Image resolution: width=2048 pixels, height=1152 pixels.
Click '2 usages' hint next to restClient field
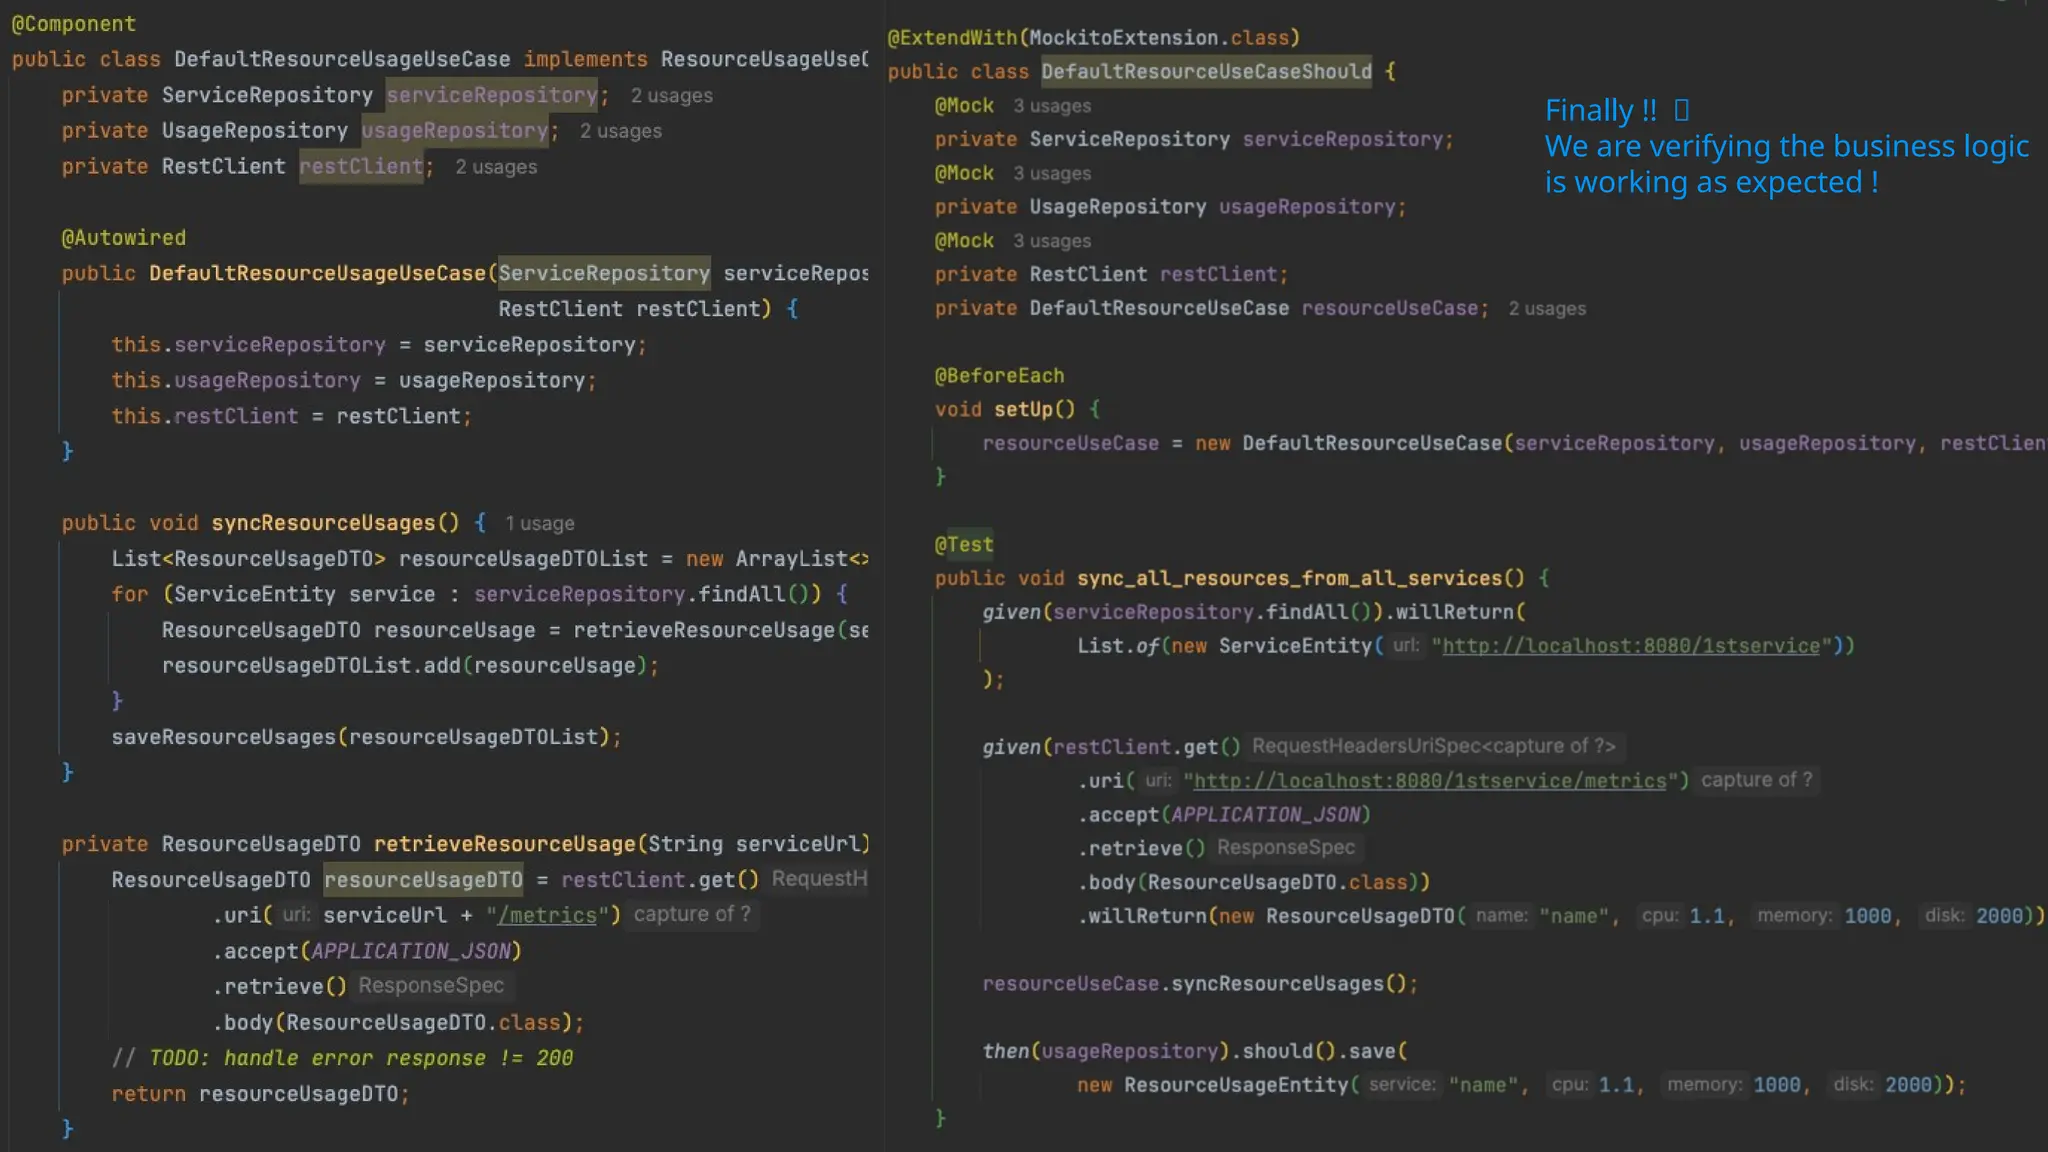pyautogui.click(x=496, y=167)
